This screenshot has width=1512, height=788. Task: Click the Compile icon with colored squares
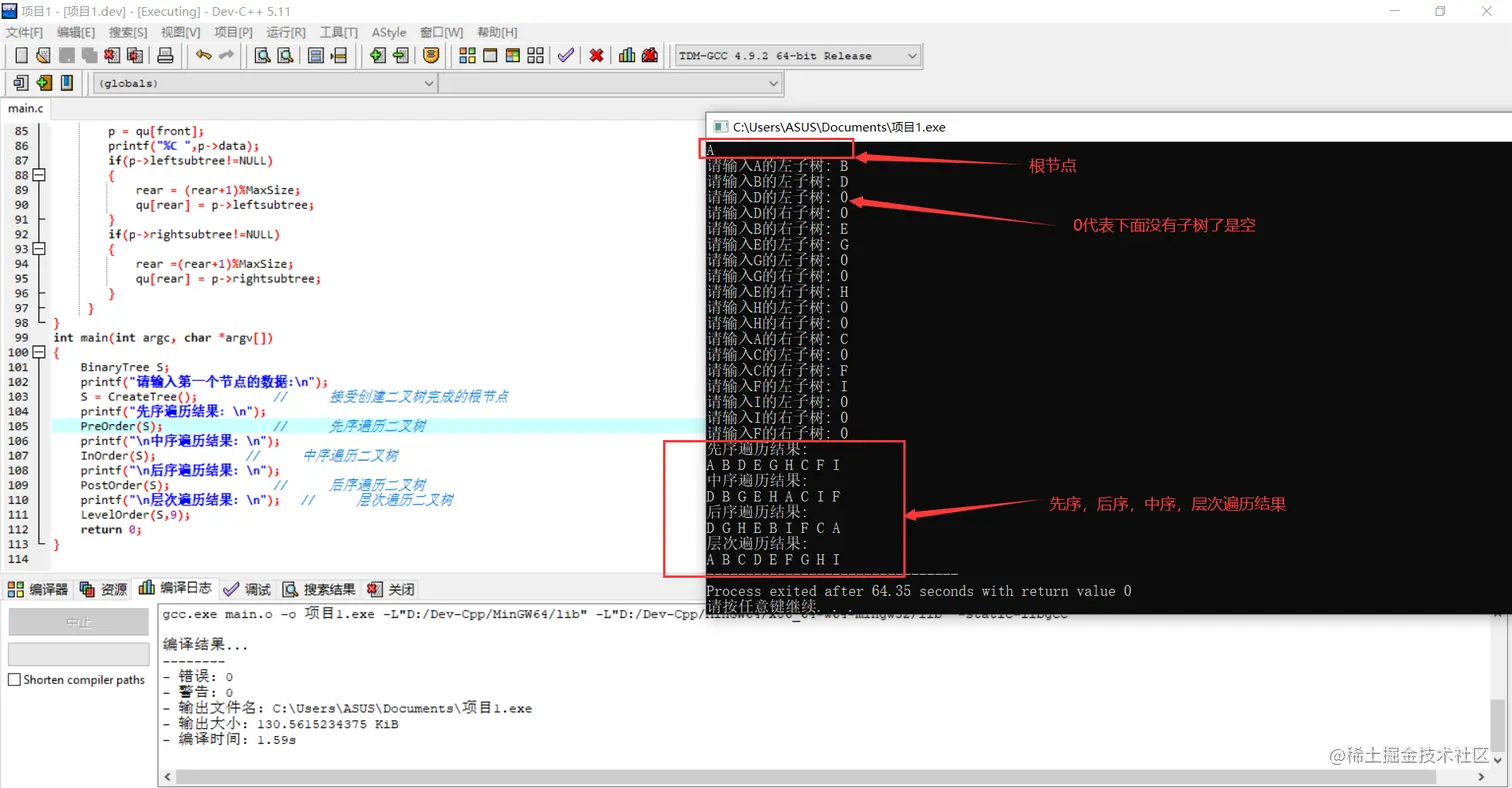pos(467,56)
